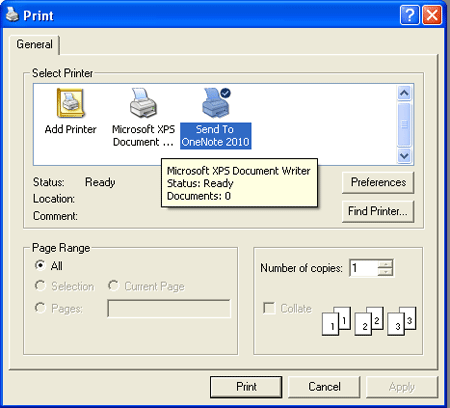Click the 'Documents: 0' tooltip line

[199, 196]
